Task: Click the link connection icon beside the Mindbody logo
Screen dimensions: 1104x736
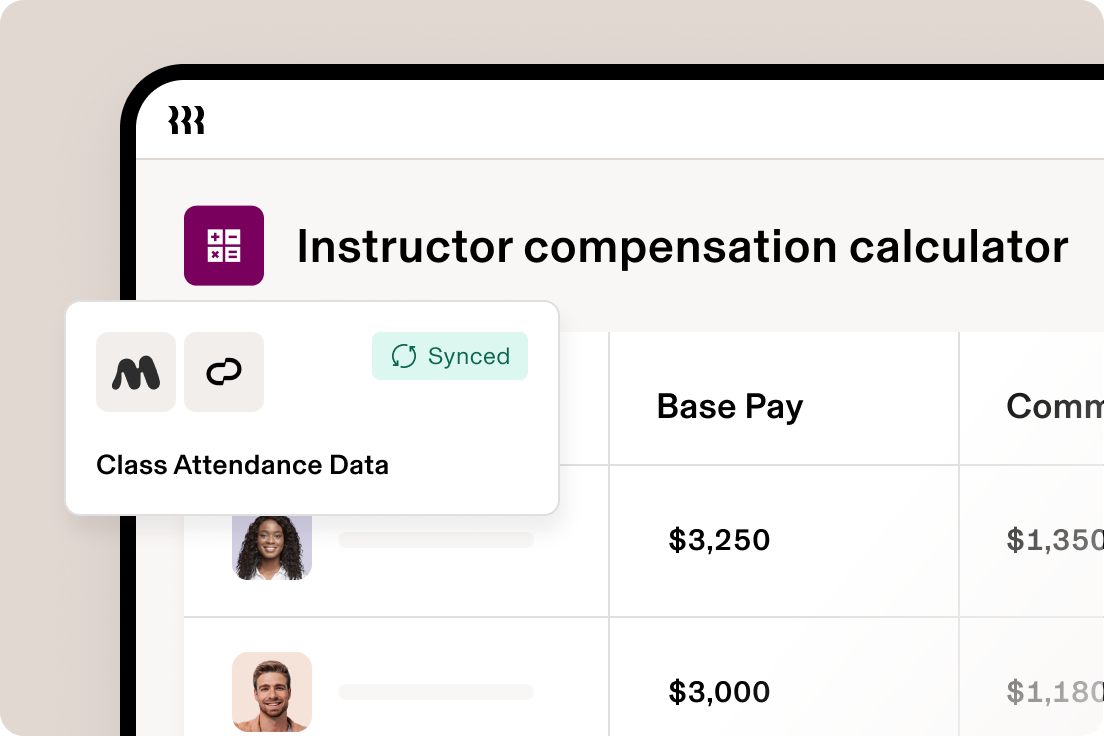Action: click(x=224, y=372)
